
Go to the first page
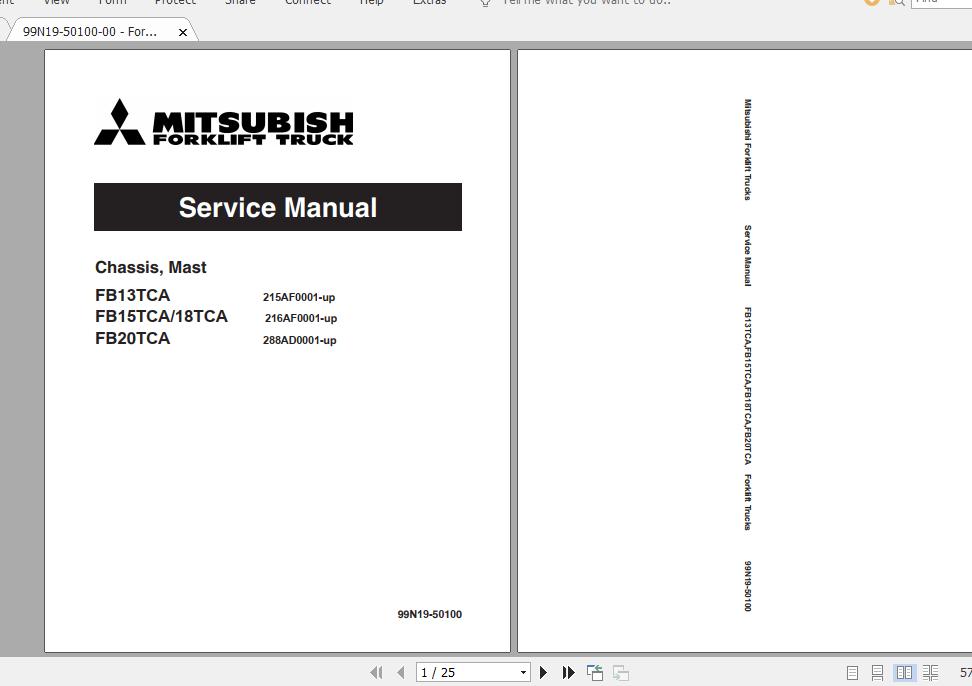coord(377,672)
